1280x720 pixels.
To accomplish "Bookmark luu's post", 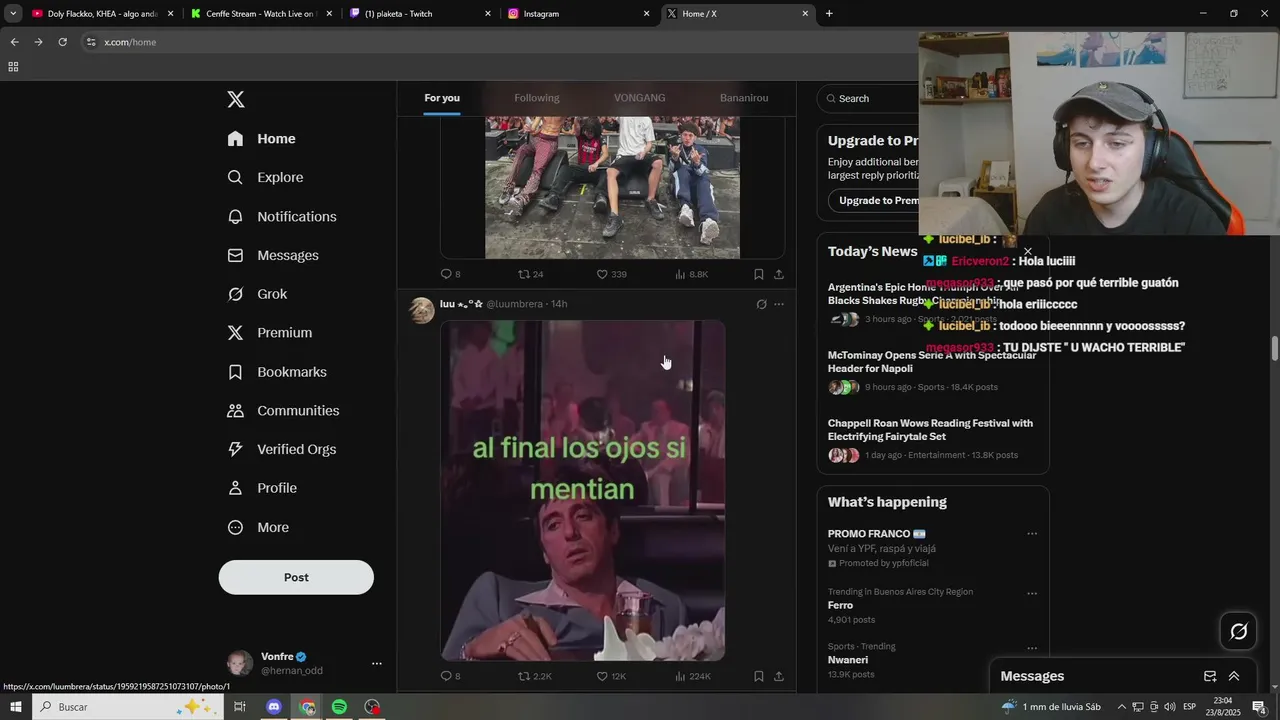I will click(759, 676).
